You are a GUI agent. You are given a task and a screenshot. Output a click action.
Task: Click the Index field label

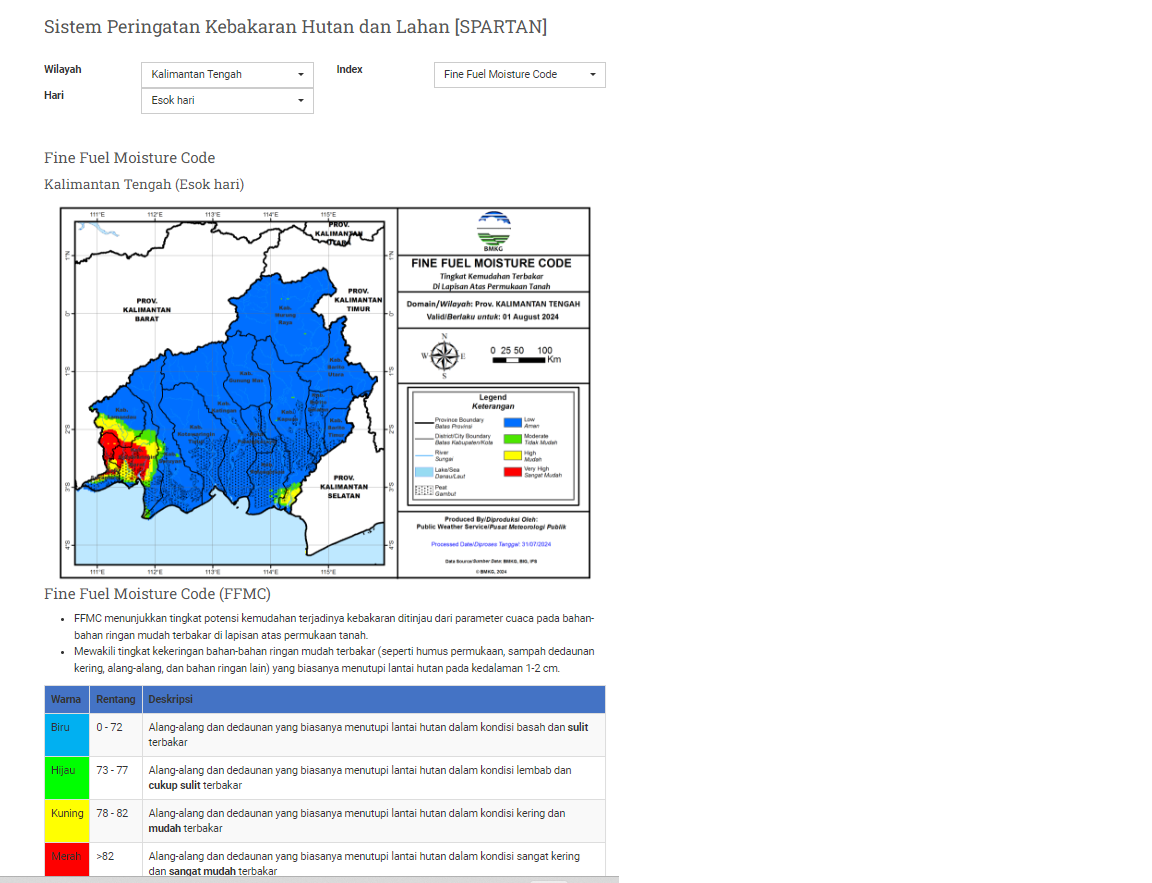click(350, 69)
